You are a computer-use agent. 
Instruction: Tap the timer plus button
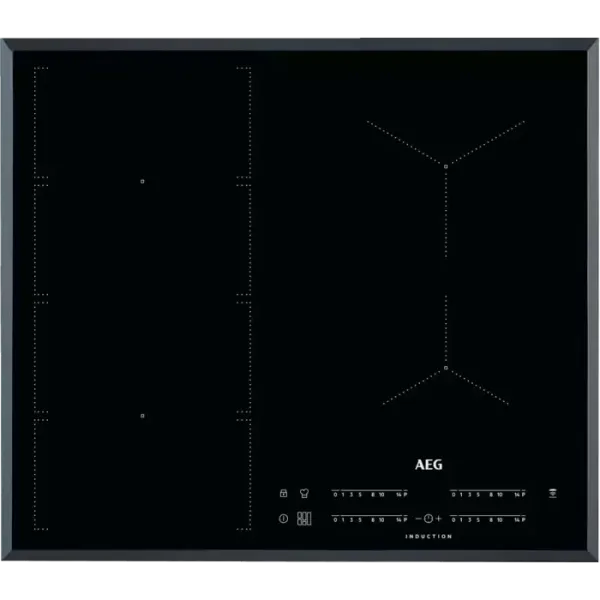pos(438,518)
